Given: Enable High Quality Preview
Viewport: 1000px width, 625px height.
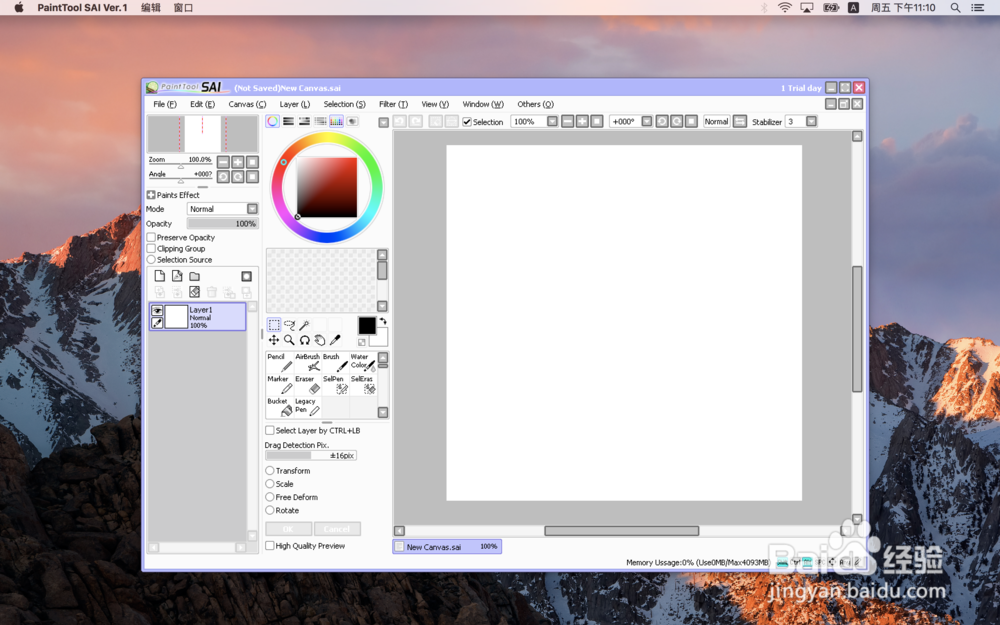Looking at the screenshot, I should 270,546.
